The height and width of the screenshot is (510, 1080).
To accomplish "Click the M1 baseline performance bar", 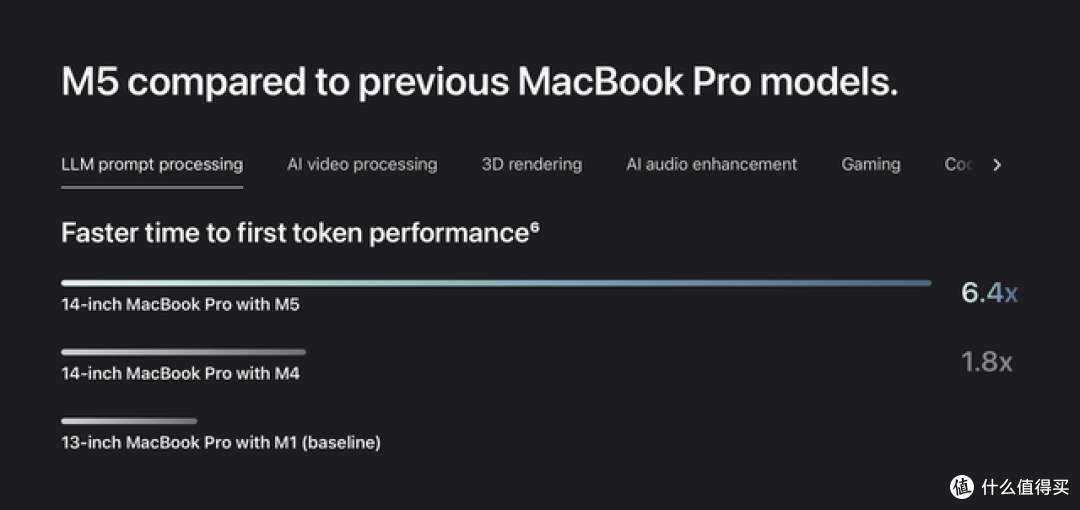I will [x=129, y=420].
